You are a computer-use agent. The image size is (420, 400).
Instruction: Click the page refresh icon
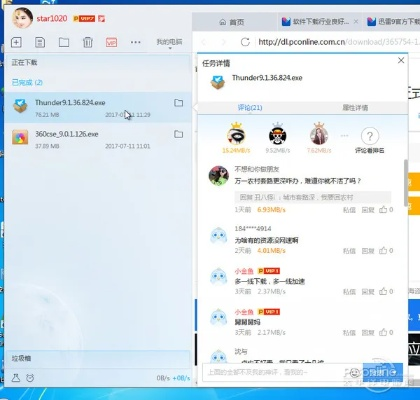245,42
